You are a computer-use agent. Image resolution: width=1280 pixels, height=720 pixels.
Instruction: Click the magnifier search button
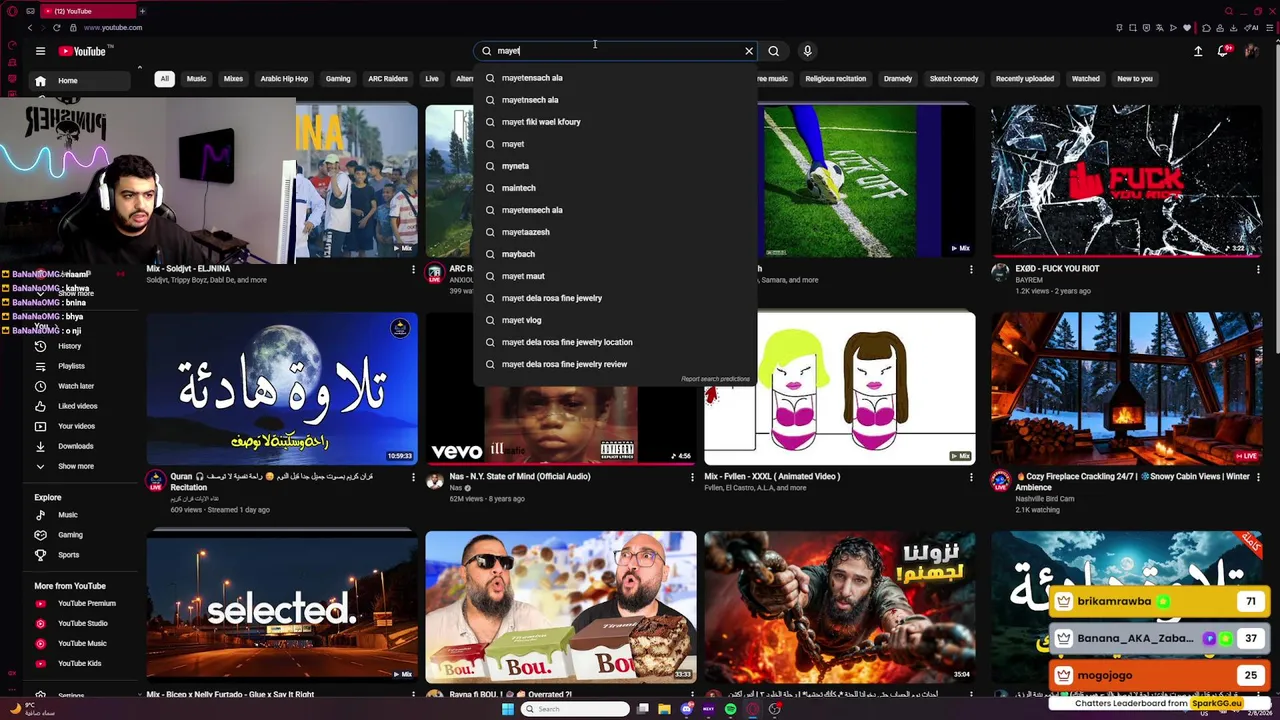pyautogui.click(x=774, y=51)
